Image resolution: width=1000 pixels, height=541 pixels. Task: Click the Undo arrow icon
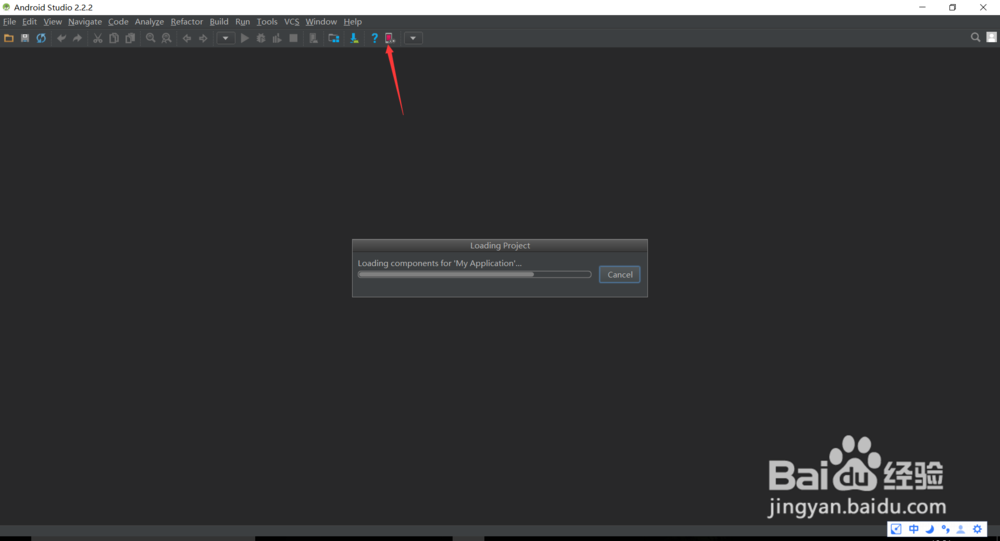tap(61, 38)
